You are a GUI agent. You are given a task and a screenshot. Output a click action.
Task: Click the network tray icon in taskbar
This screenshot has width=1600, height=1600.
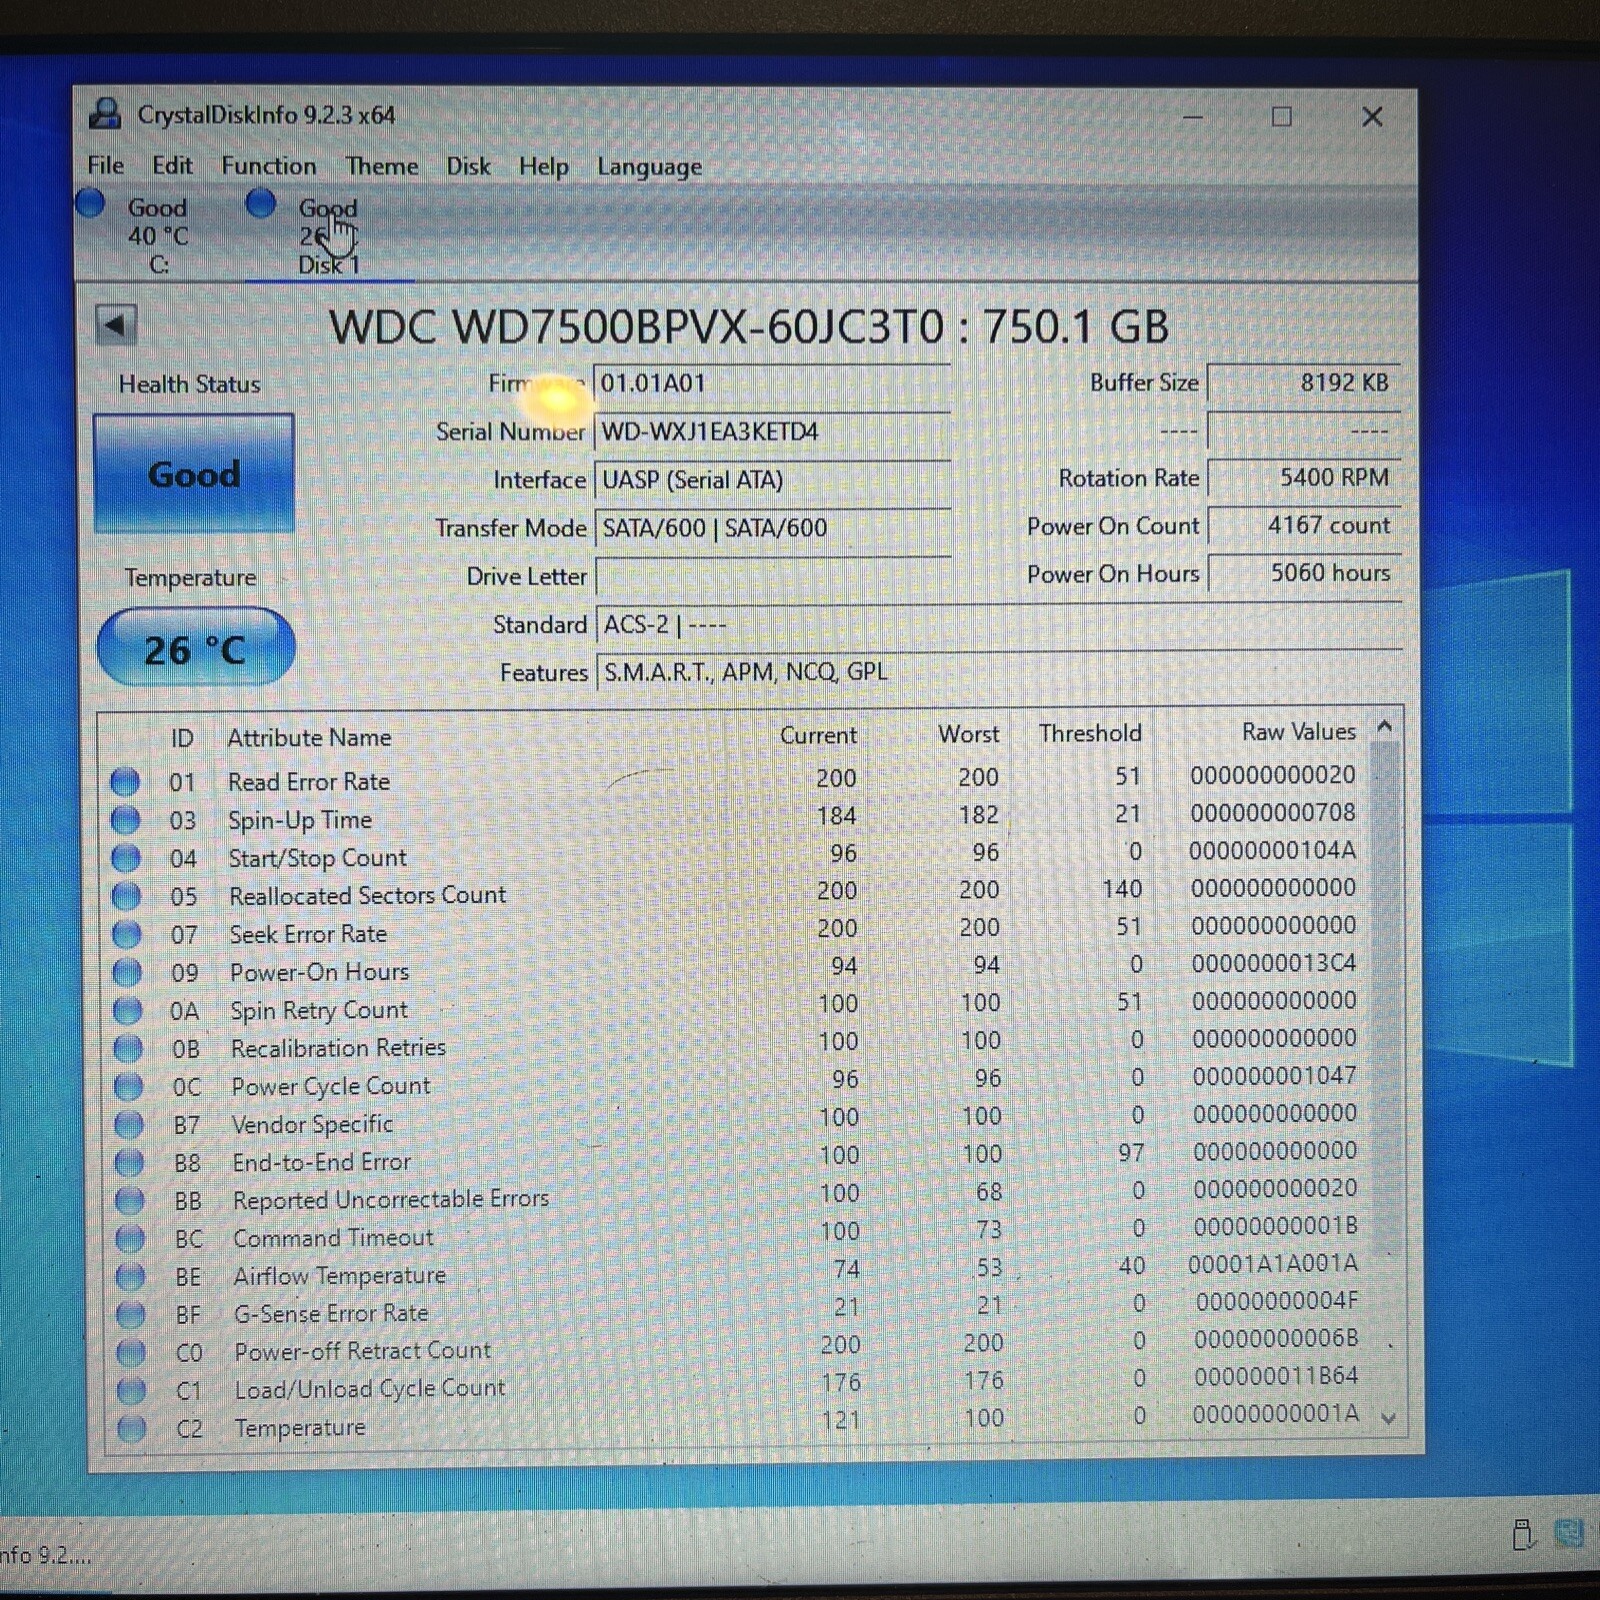point(1571,1533)
